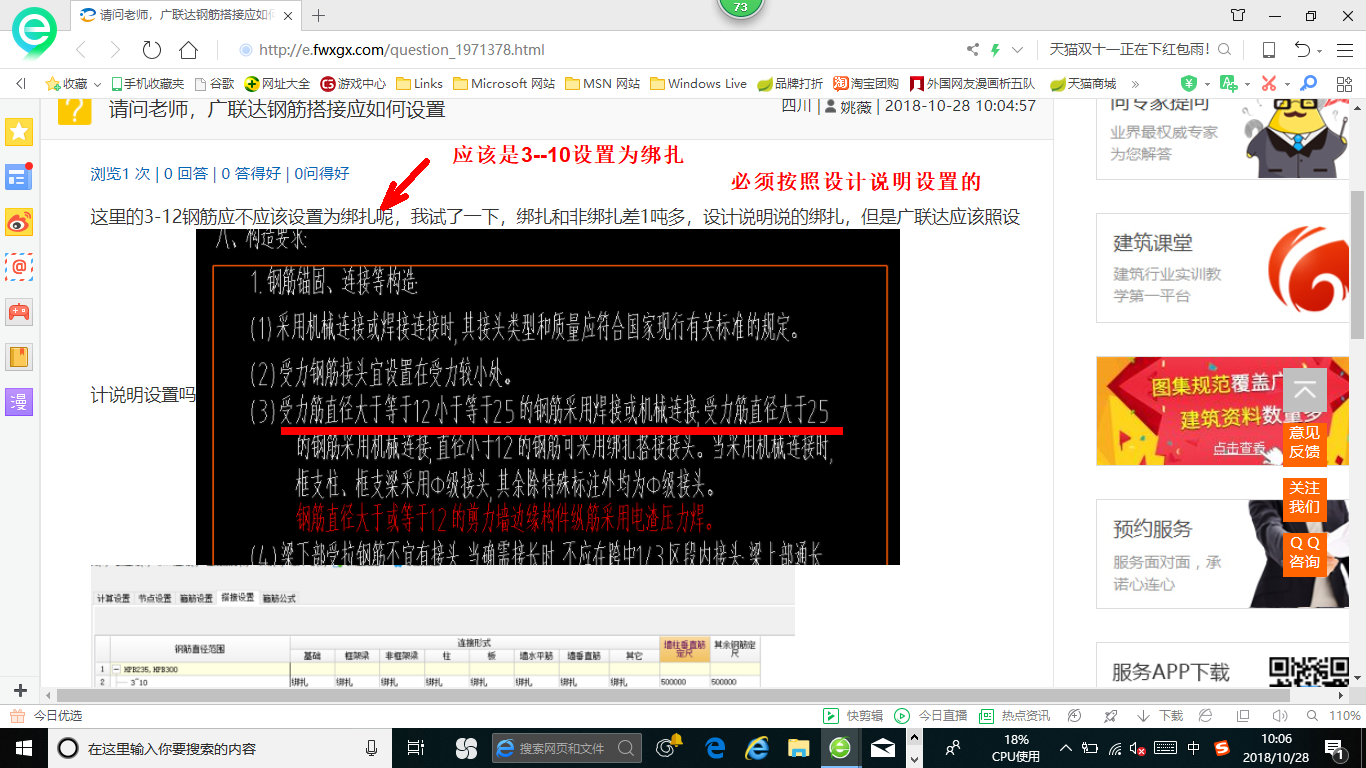
Task: Go back with the browser back arrow
Action: (81, 50)
